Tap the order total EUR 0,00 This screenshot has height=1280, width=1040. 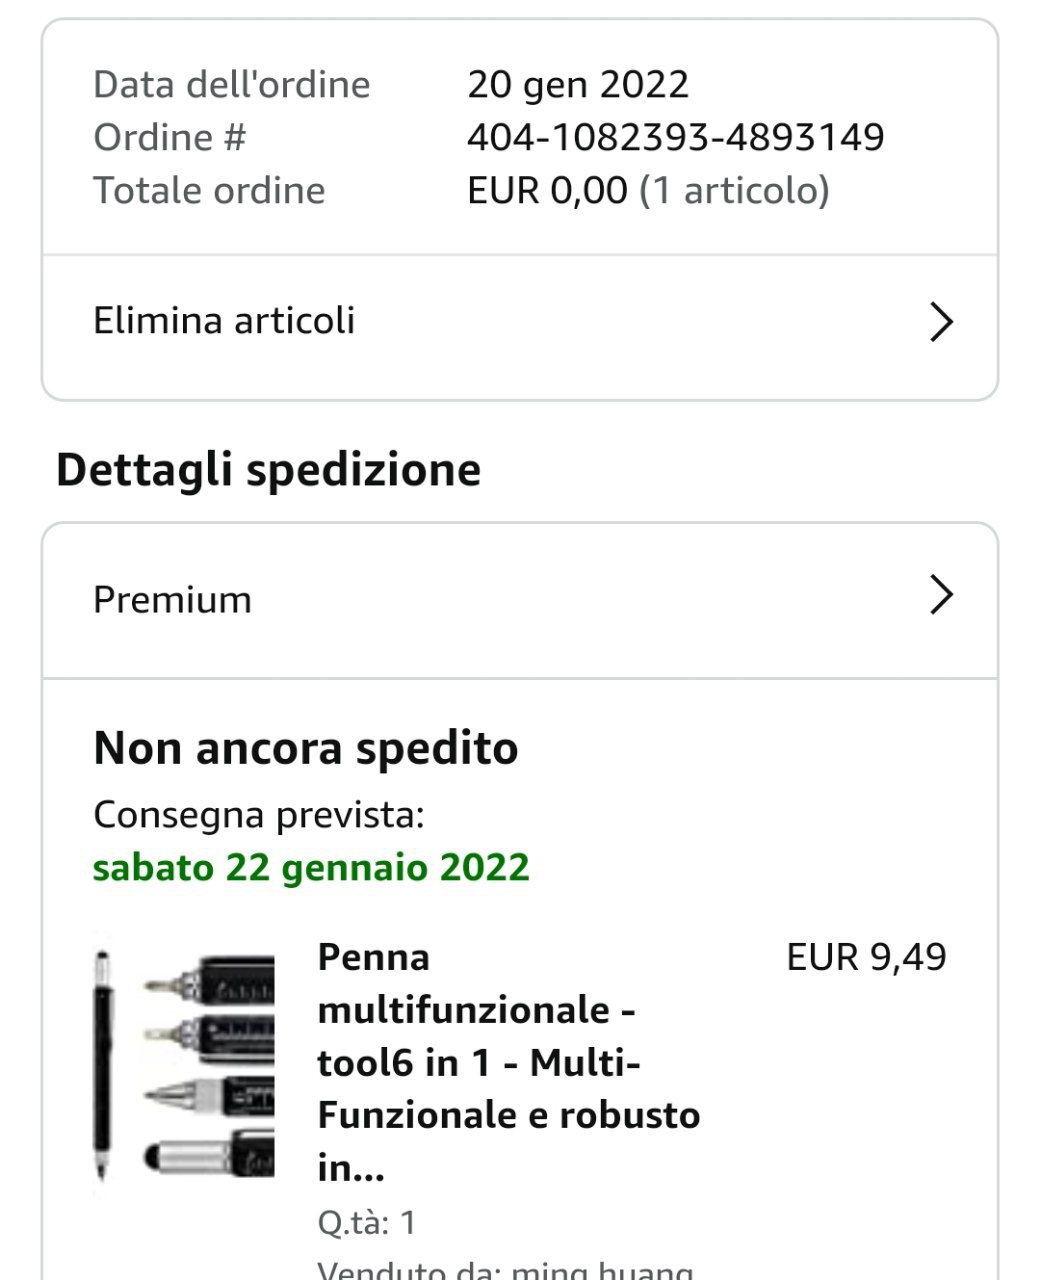coord(547,190)
